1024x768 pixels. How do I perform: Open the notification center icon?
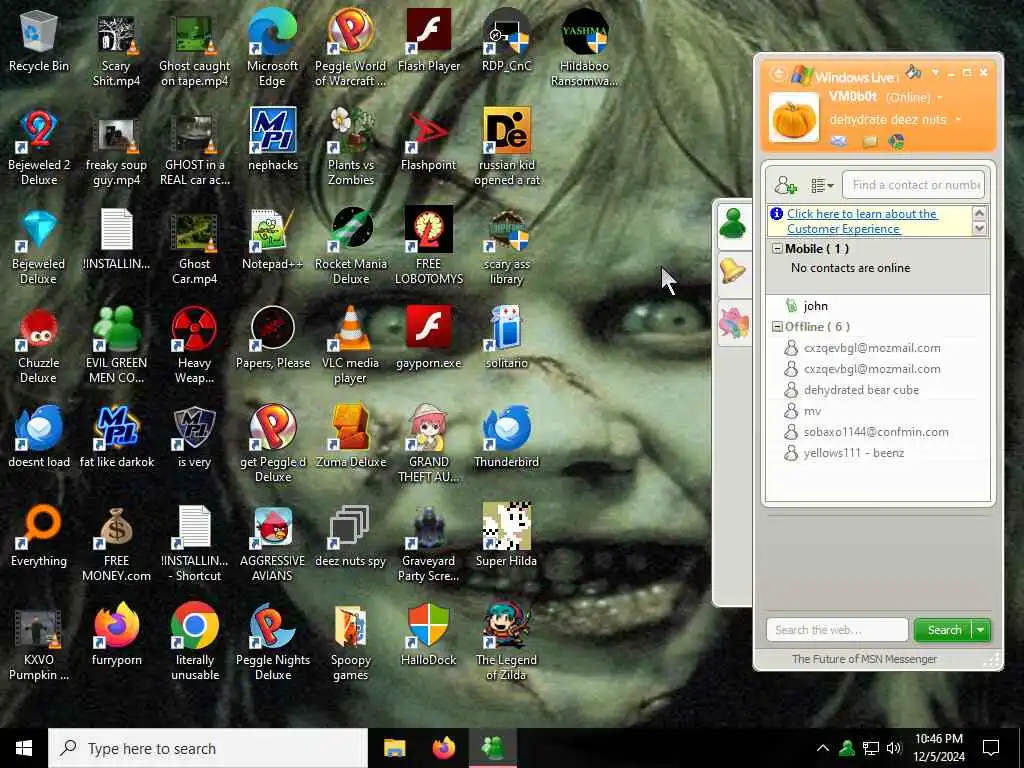click(991, 748)
